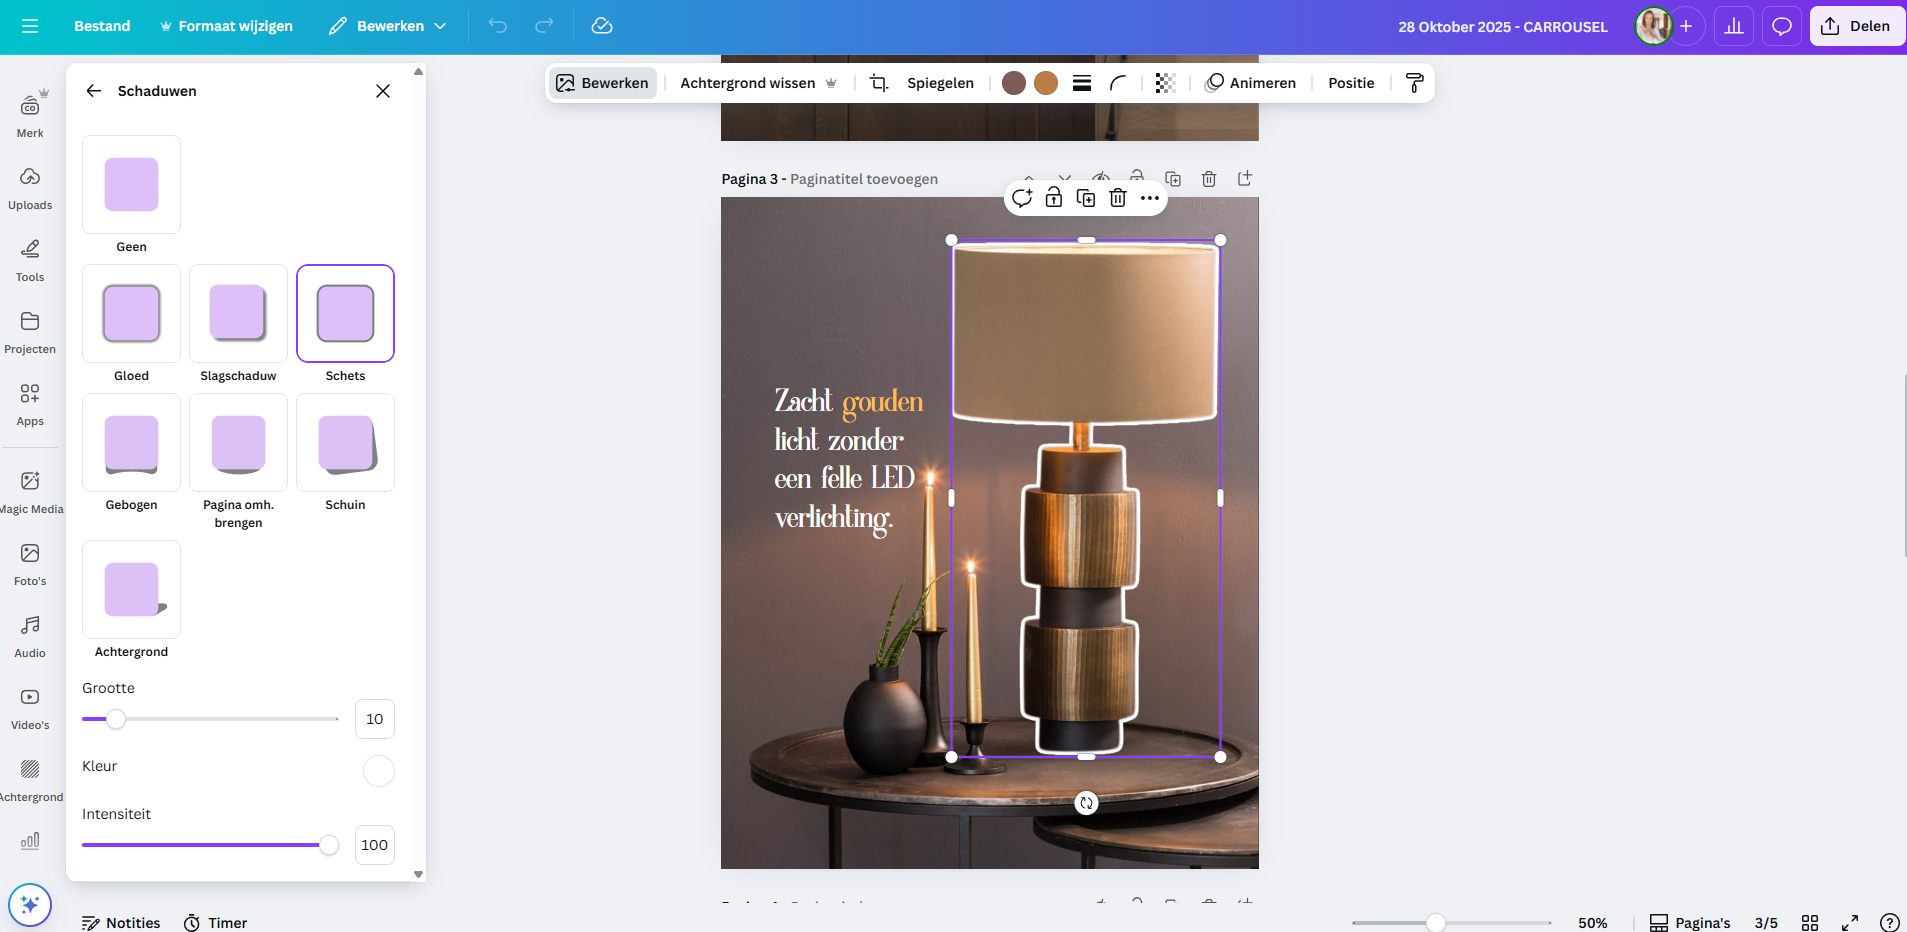The width and height of the screenshot is (1907, 932).
Task: Delete the selected lamp via trash icon
Action: coord(1118,198)
